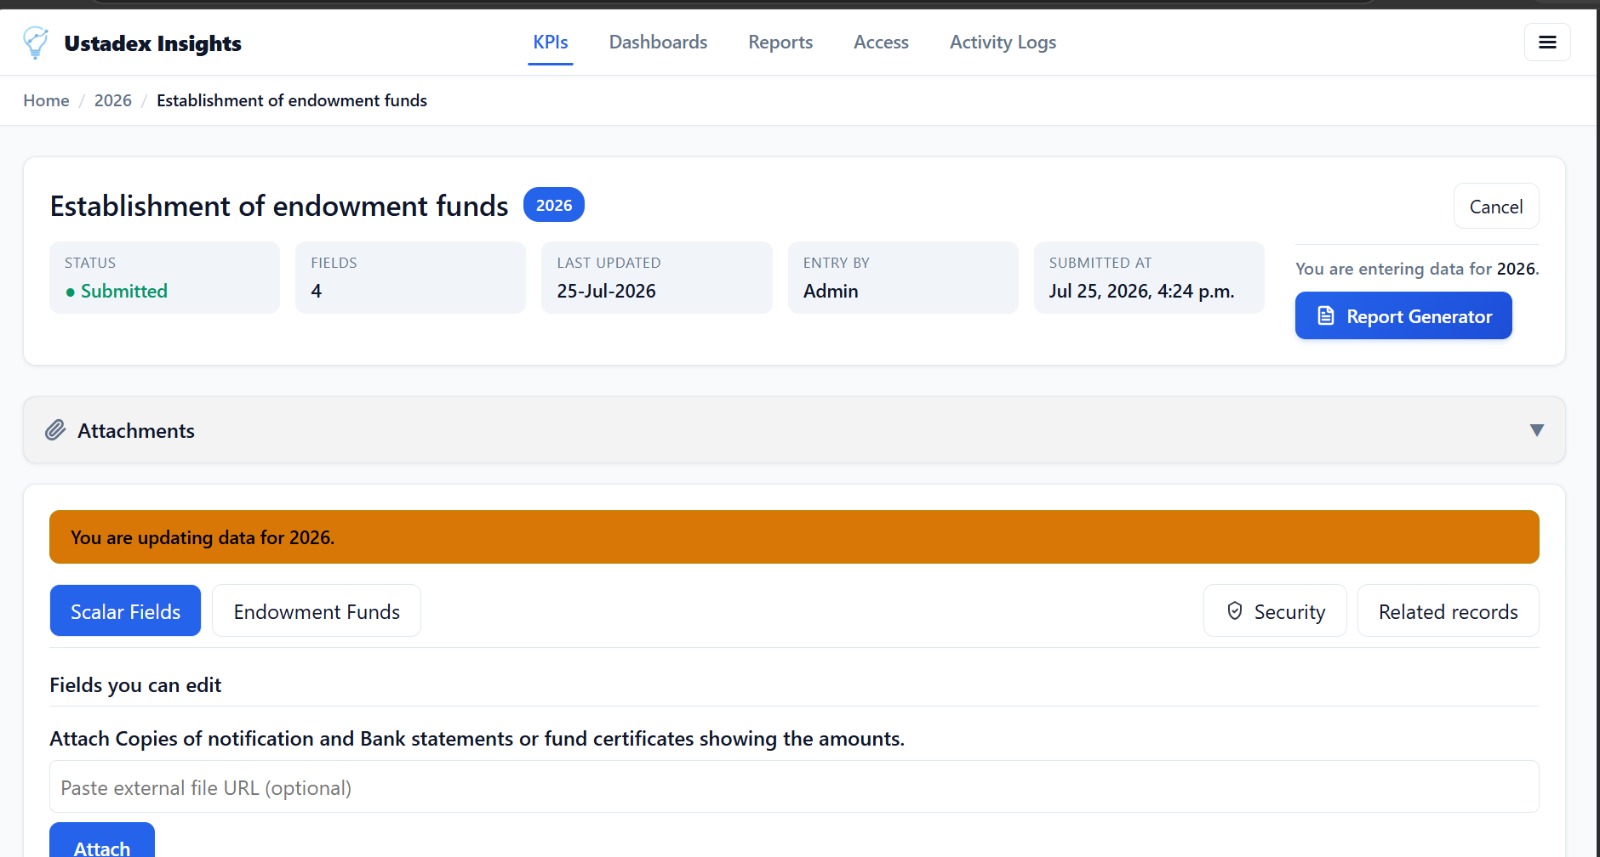This screenshot has width=1600, height=857.
Task: Open the Security button
Action: pyautogui.click(x=1275, y=611)
